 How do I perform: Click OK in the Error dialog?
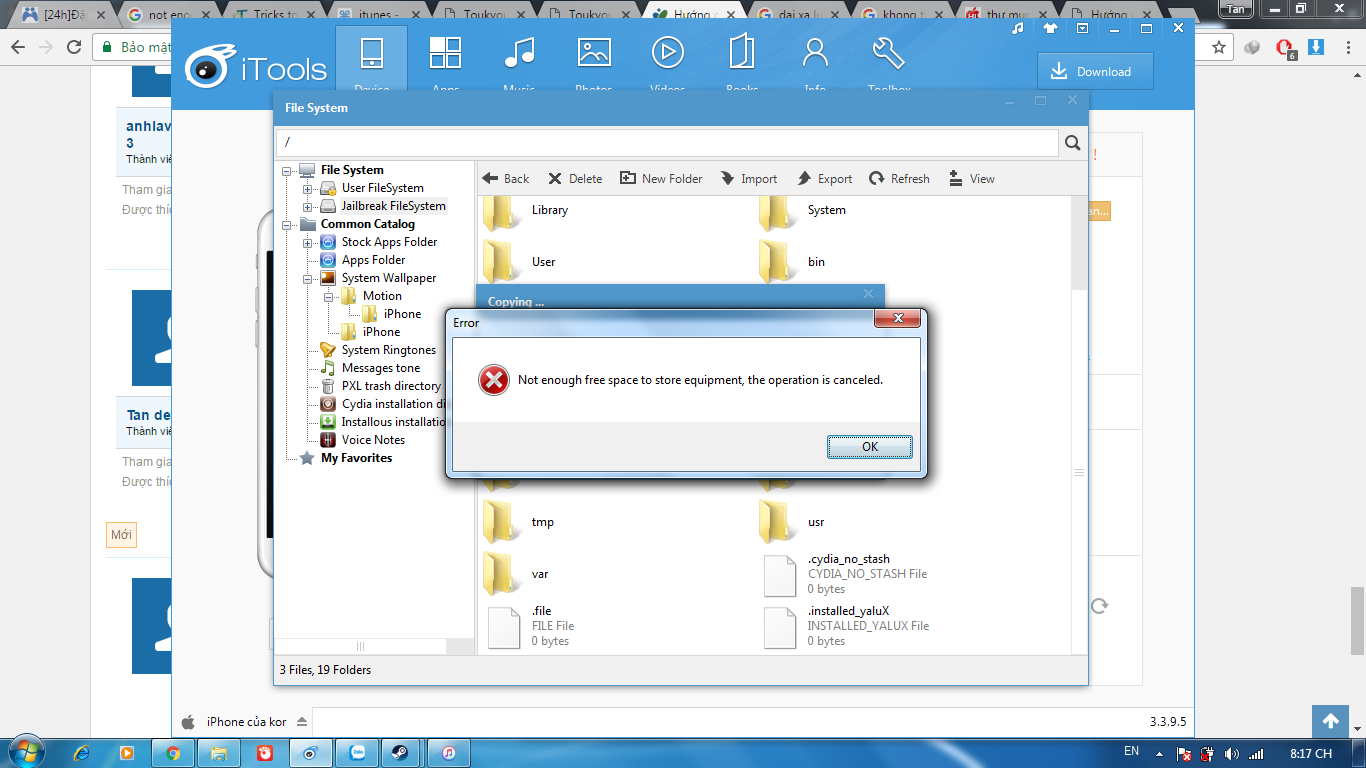pos(869,447)
